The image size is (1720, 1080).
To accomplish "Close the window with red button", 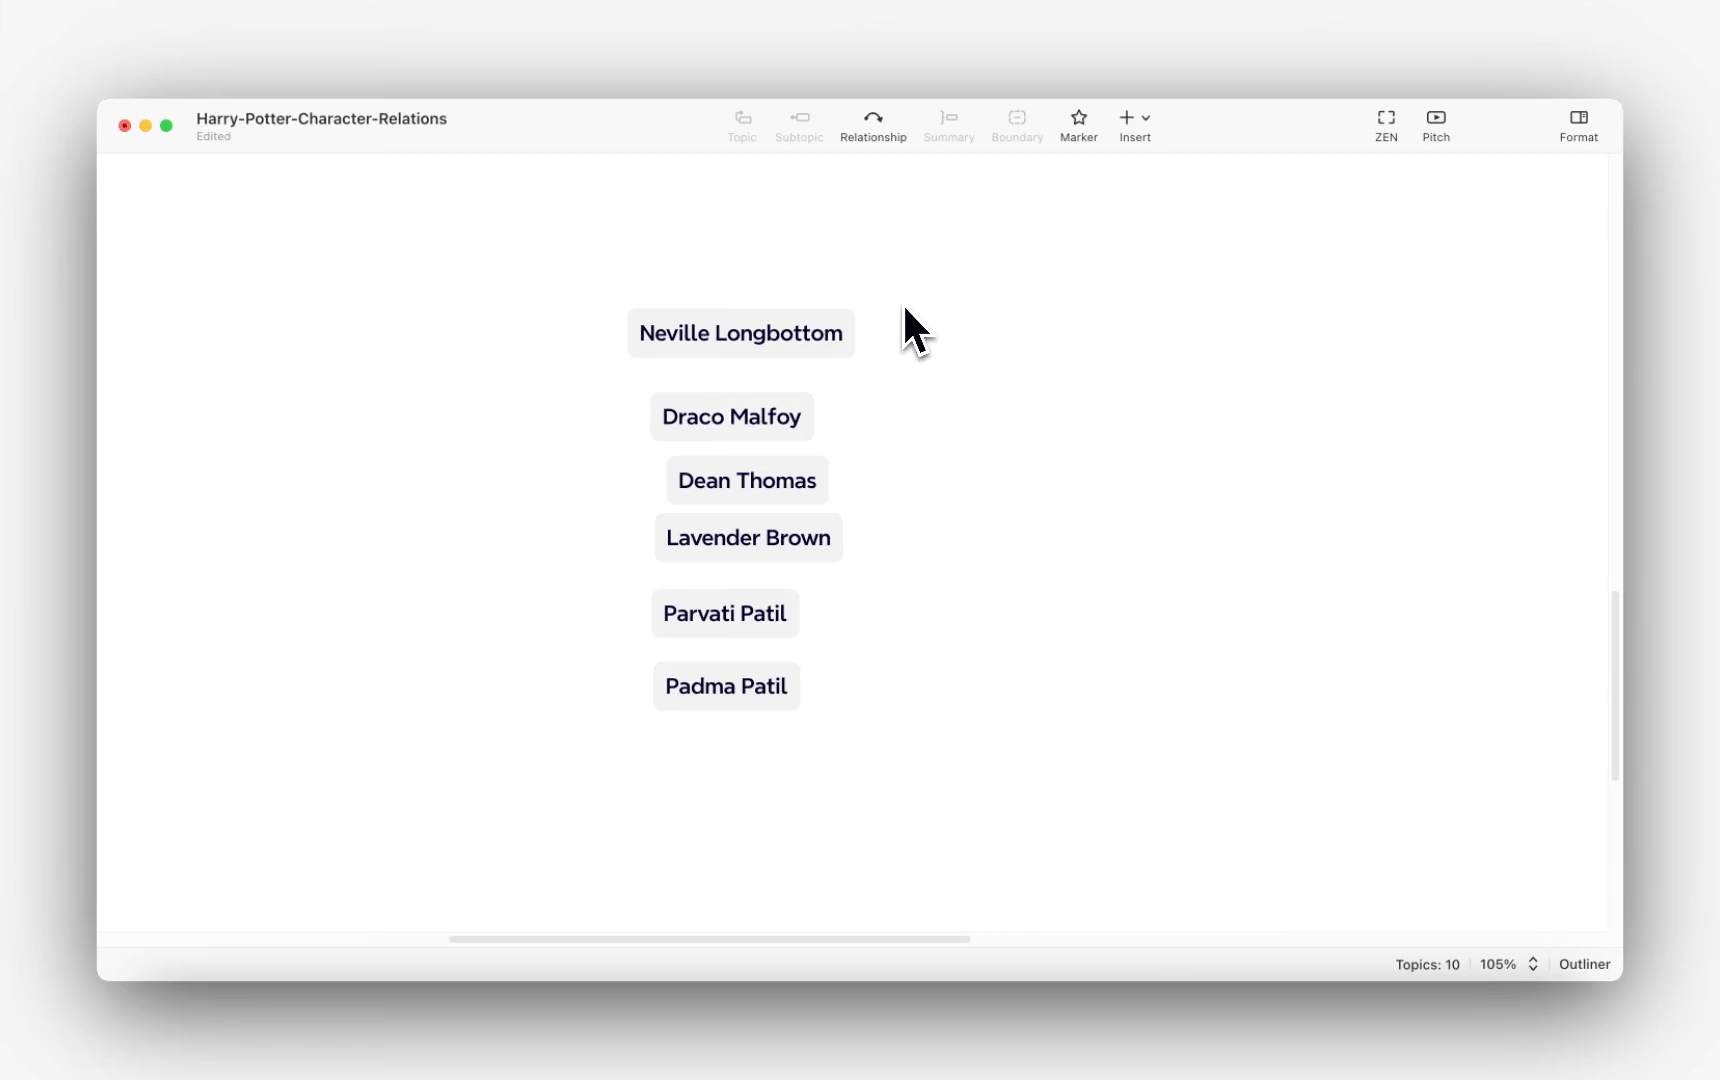I will click(x=125, y=126).
